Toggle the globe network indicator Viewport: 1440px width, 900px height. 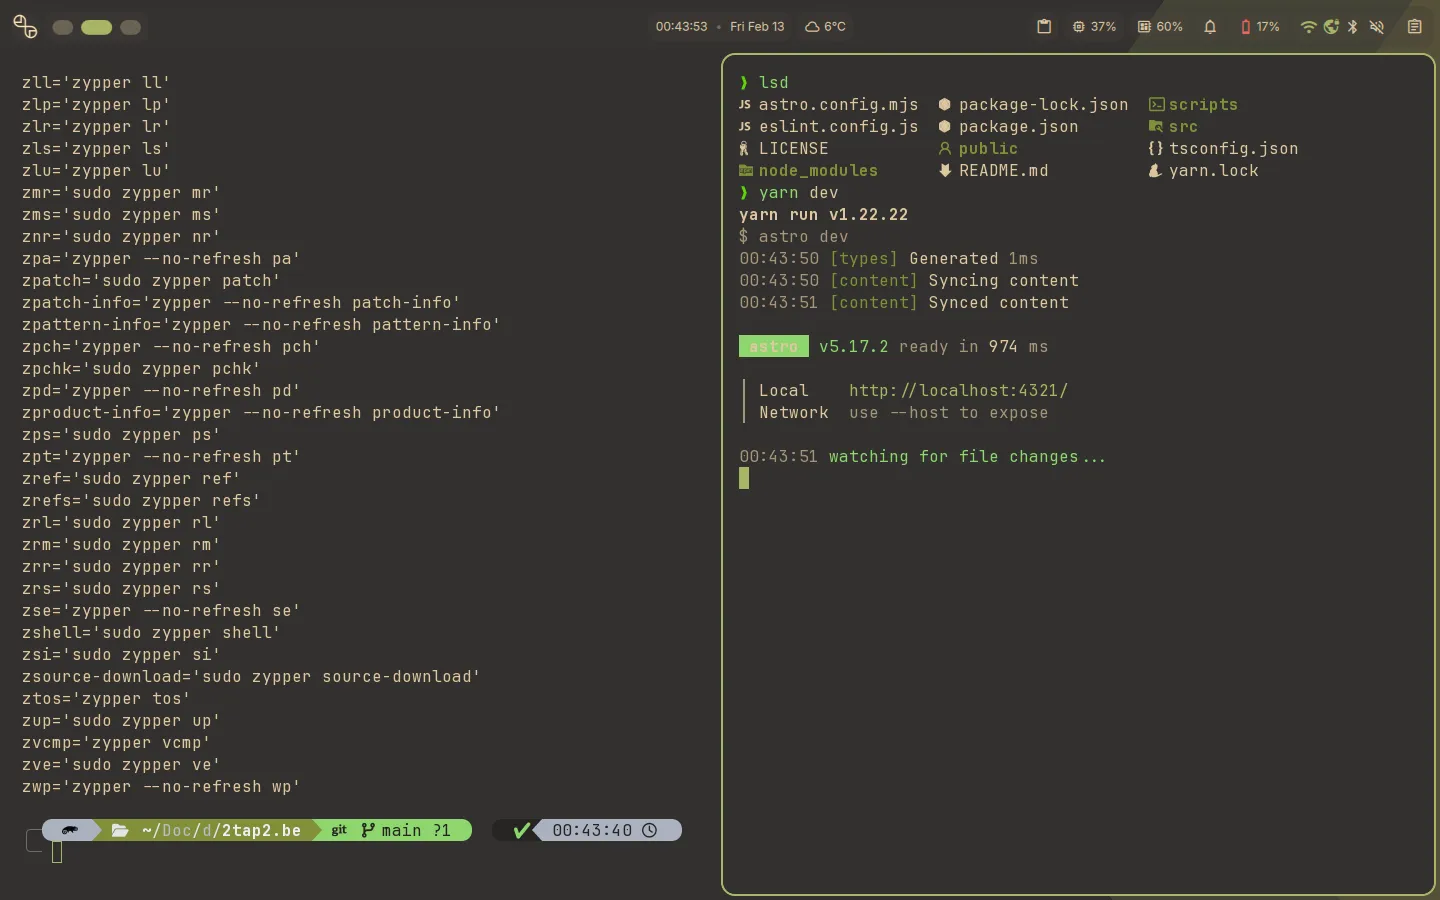1331,27
